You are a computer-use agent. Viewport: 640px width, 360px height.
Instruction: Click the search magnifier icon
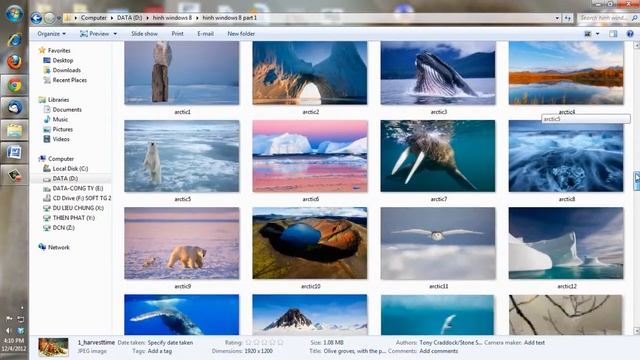pos(634,18)
